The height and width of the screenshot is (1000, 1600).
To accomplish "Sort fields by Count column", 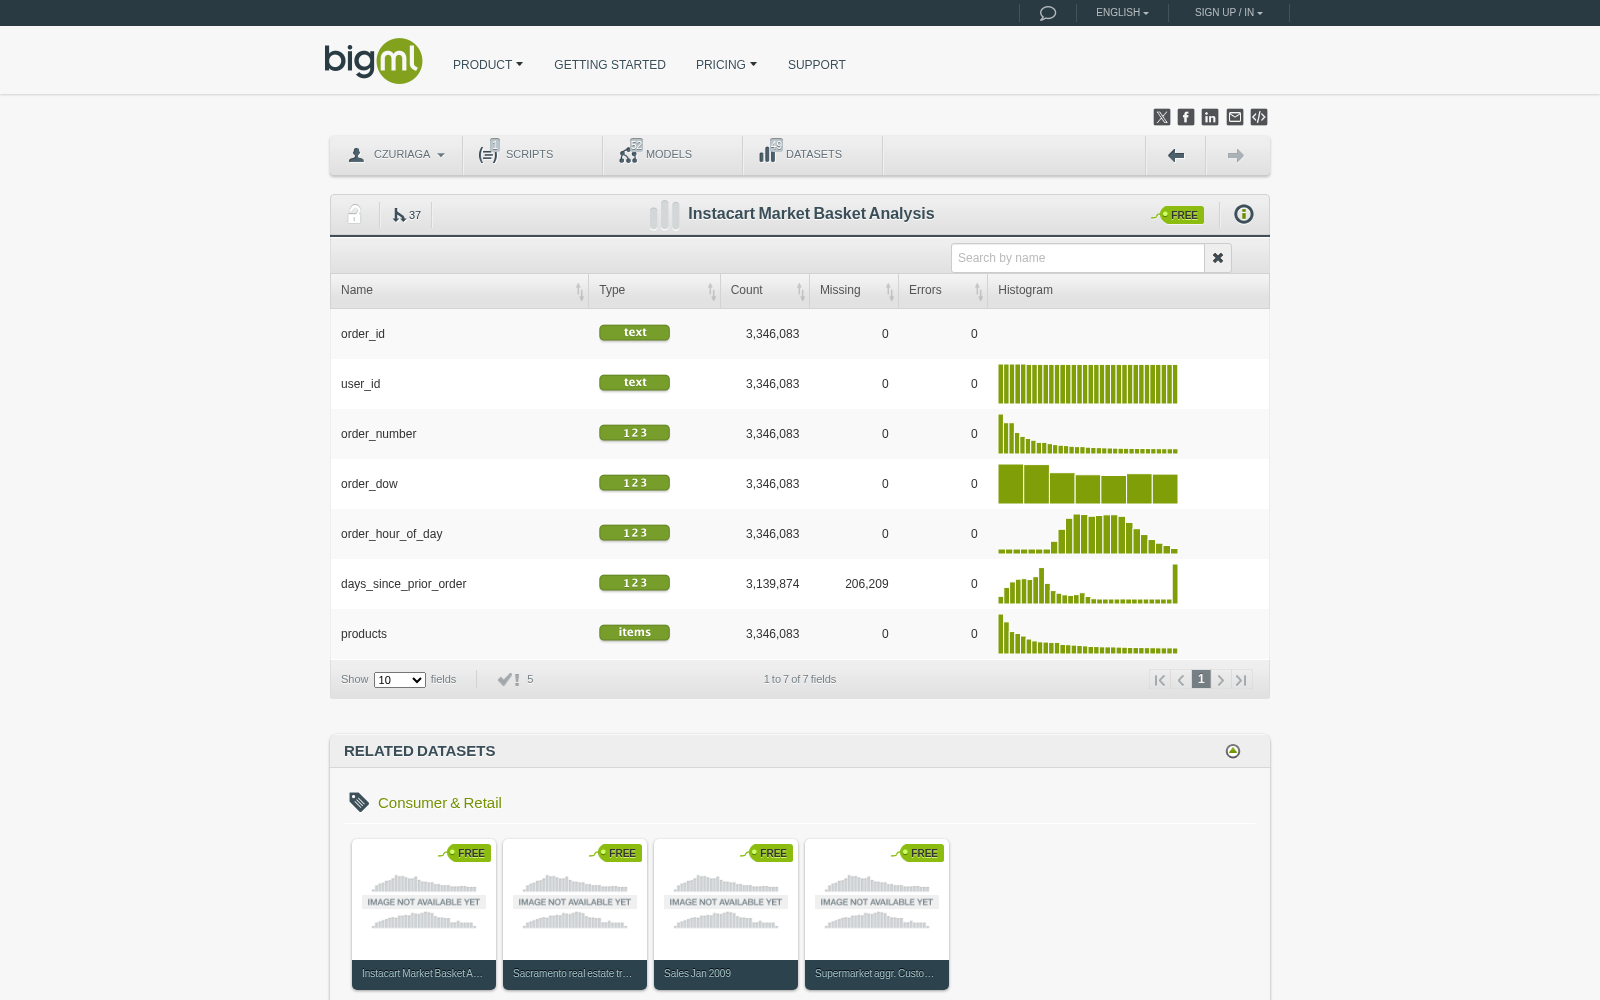I will coord(765,290).
